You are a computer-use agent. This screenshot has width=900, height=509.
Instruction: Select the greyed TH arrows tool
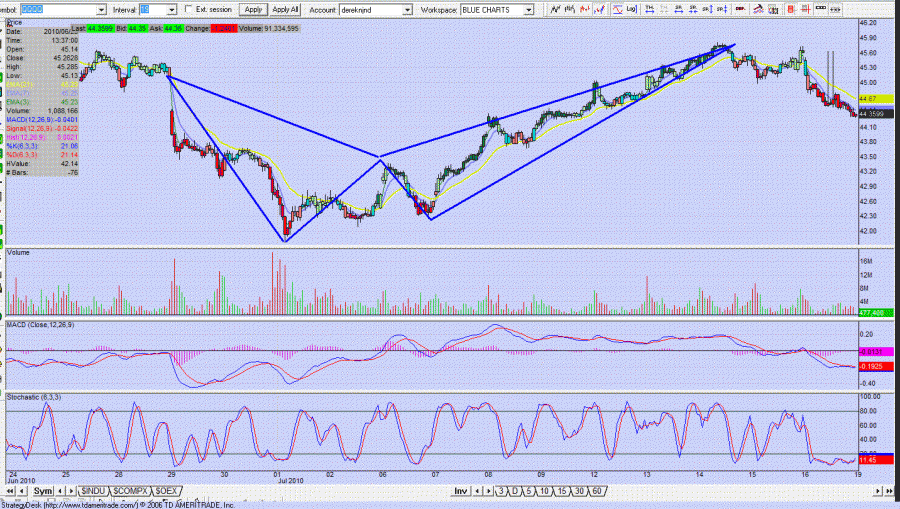(x=664, y=9)
